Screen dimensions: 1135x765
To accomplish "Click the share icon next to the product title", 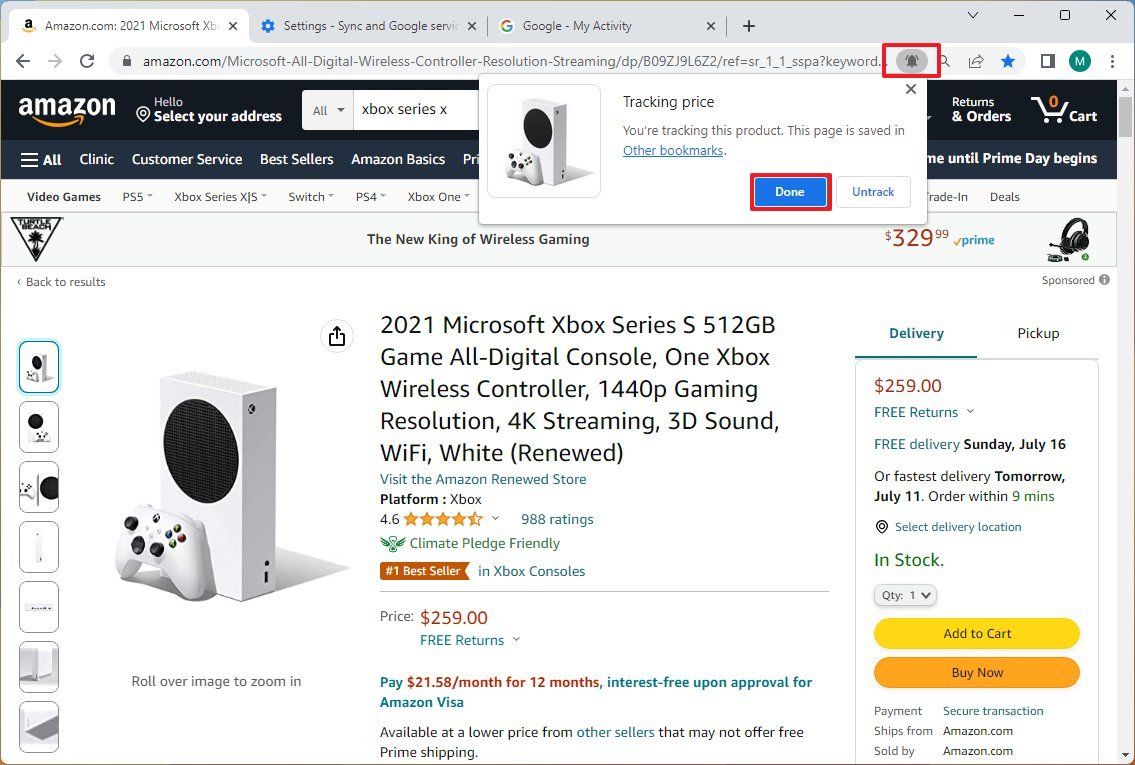I will [337, 336].
